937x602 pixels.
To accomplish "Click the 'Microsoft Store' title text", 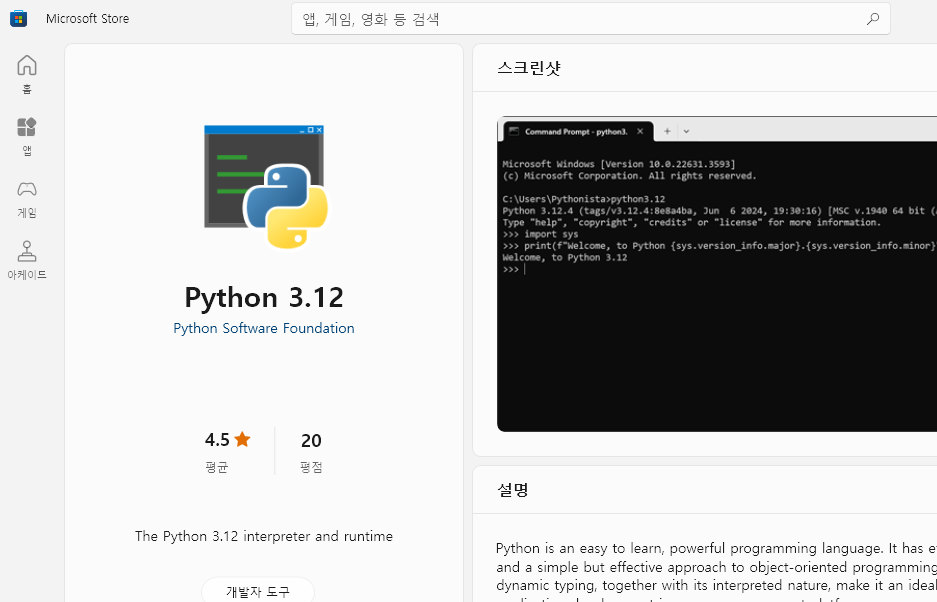I will pyautogui.click(x=87, y=19).
